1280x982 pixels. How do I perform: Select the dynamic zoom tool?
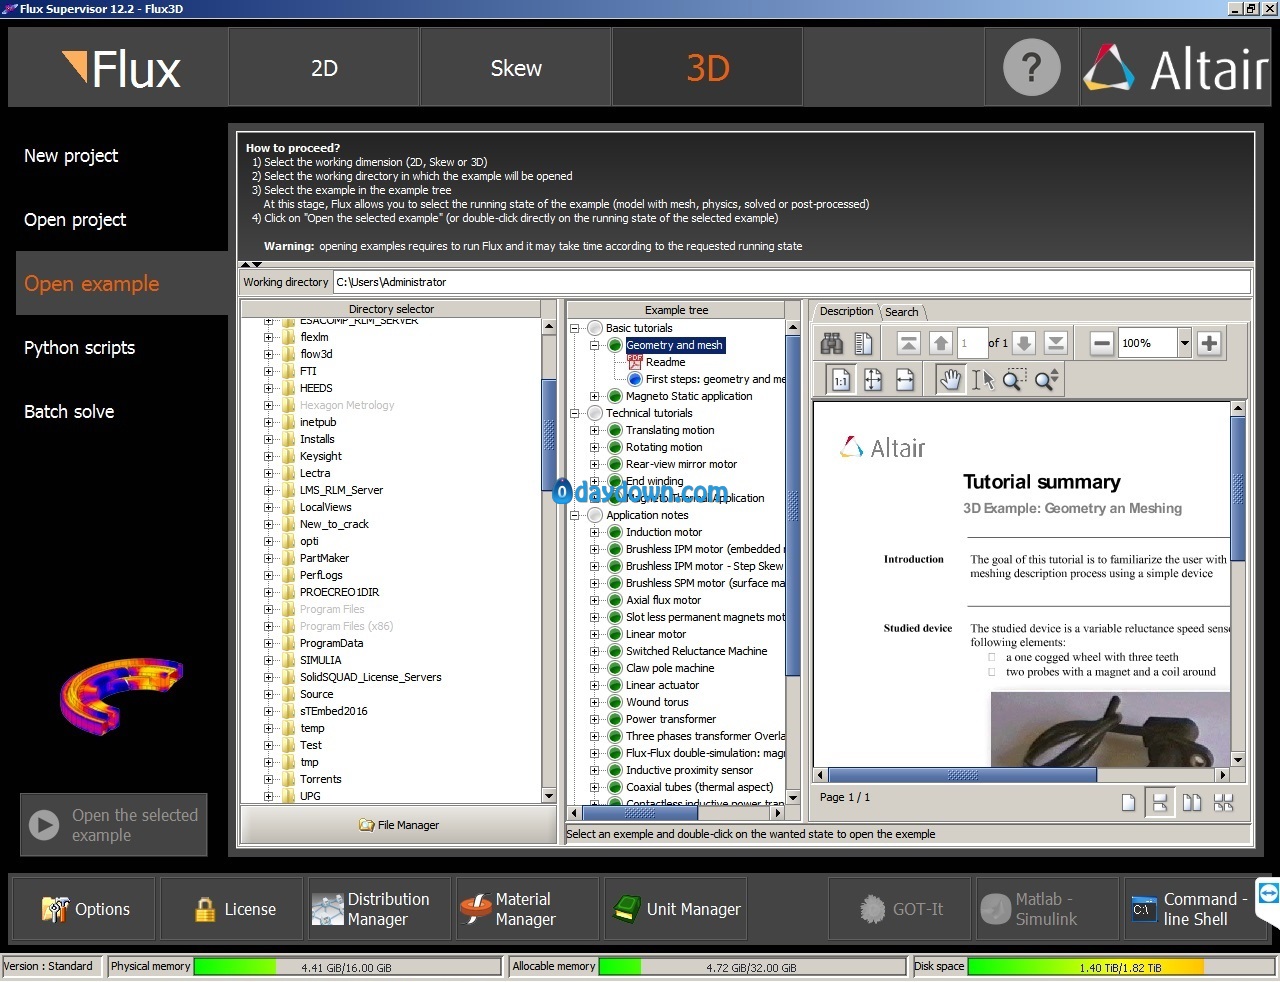coord(1047,380)
